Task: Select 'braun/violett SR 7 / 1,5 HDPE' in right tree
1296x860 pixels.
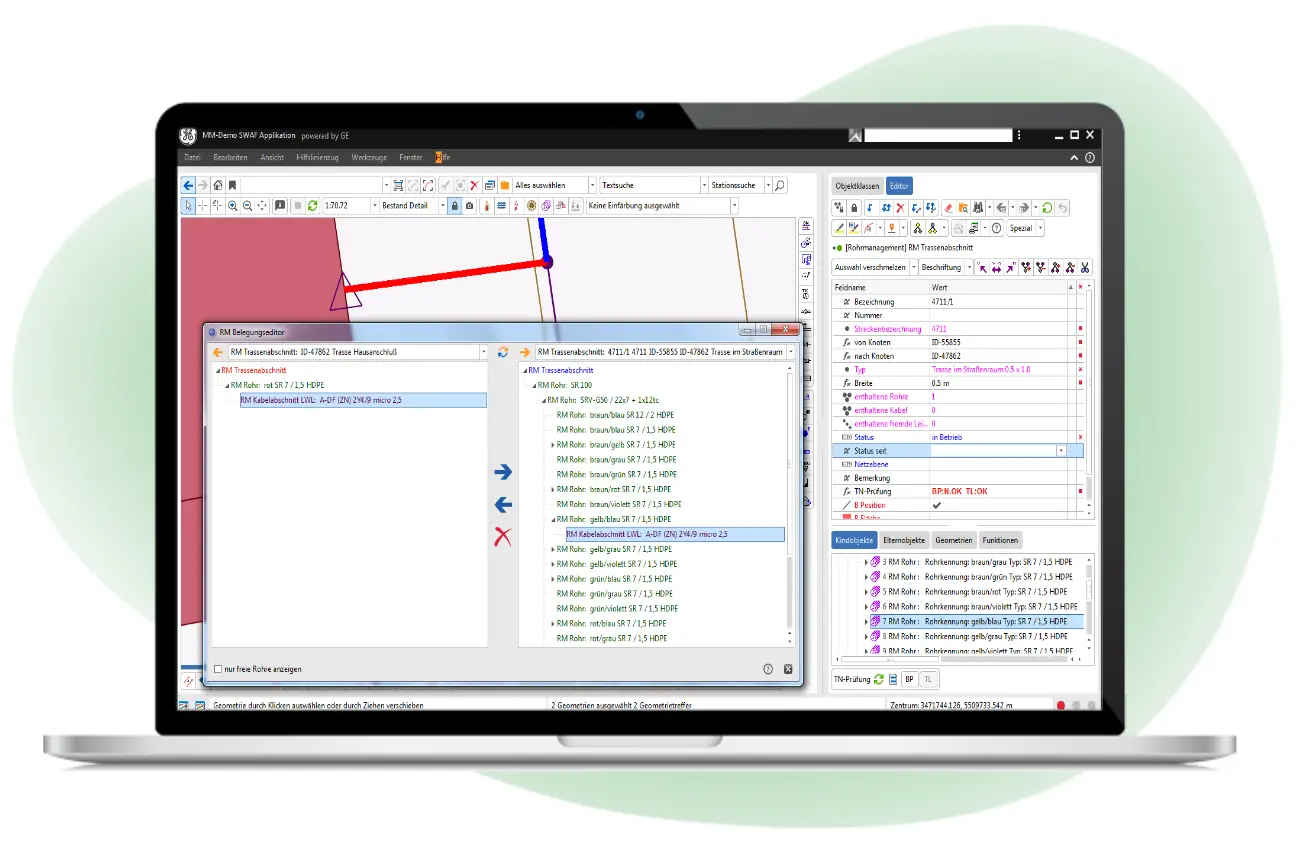Action: pyautogui.click(x=619, y=505)
